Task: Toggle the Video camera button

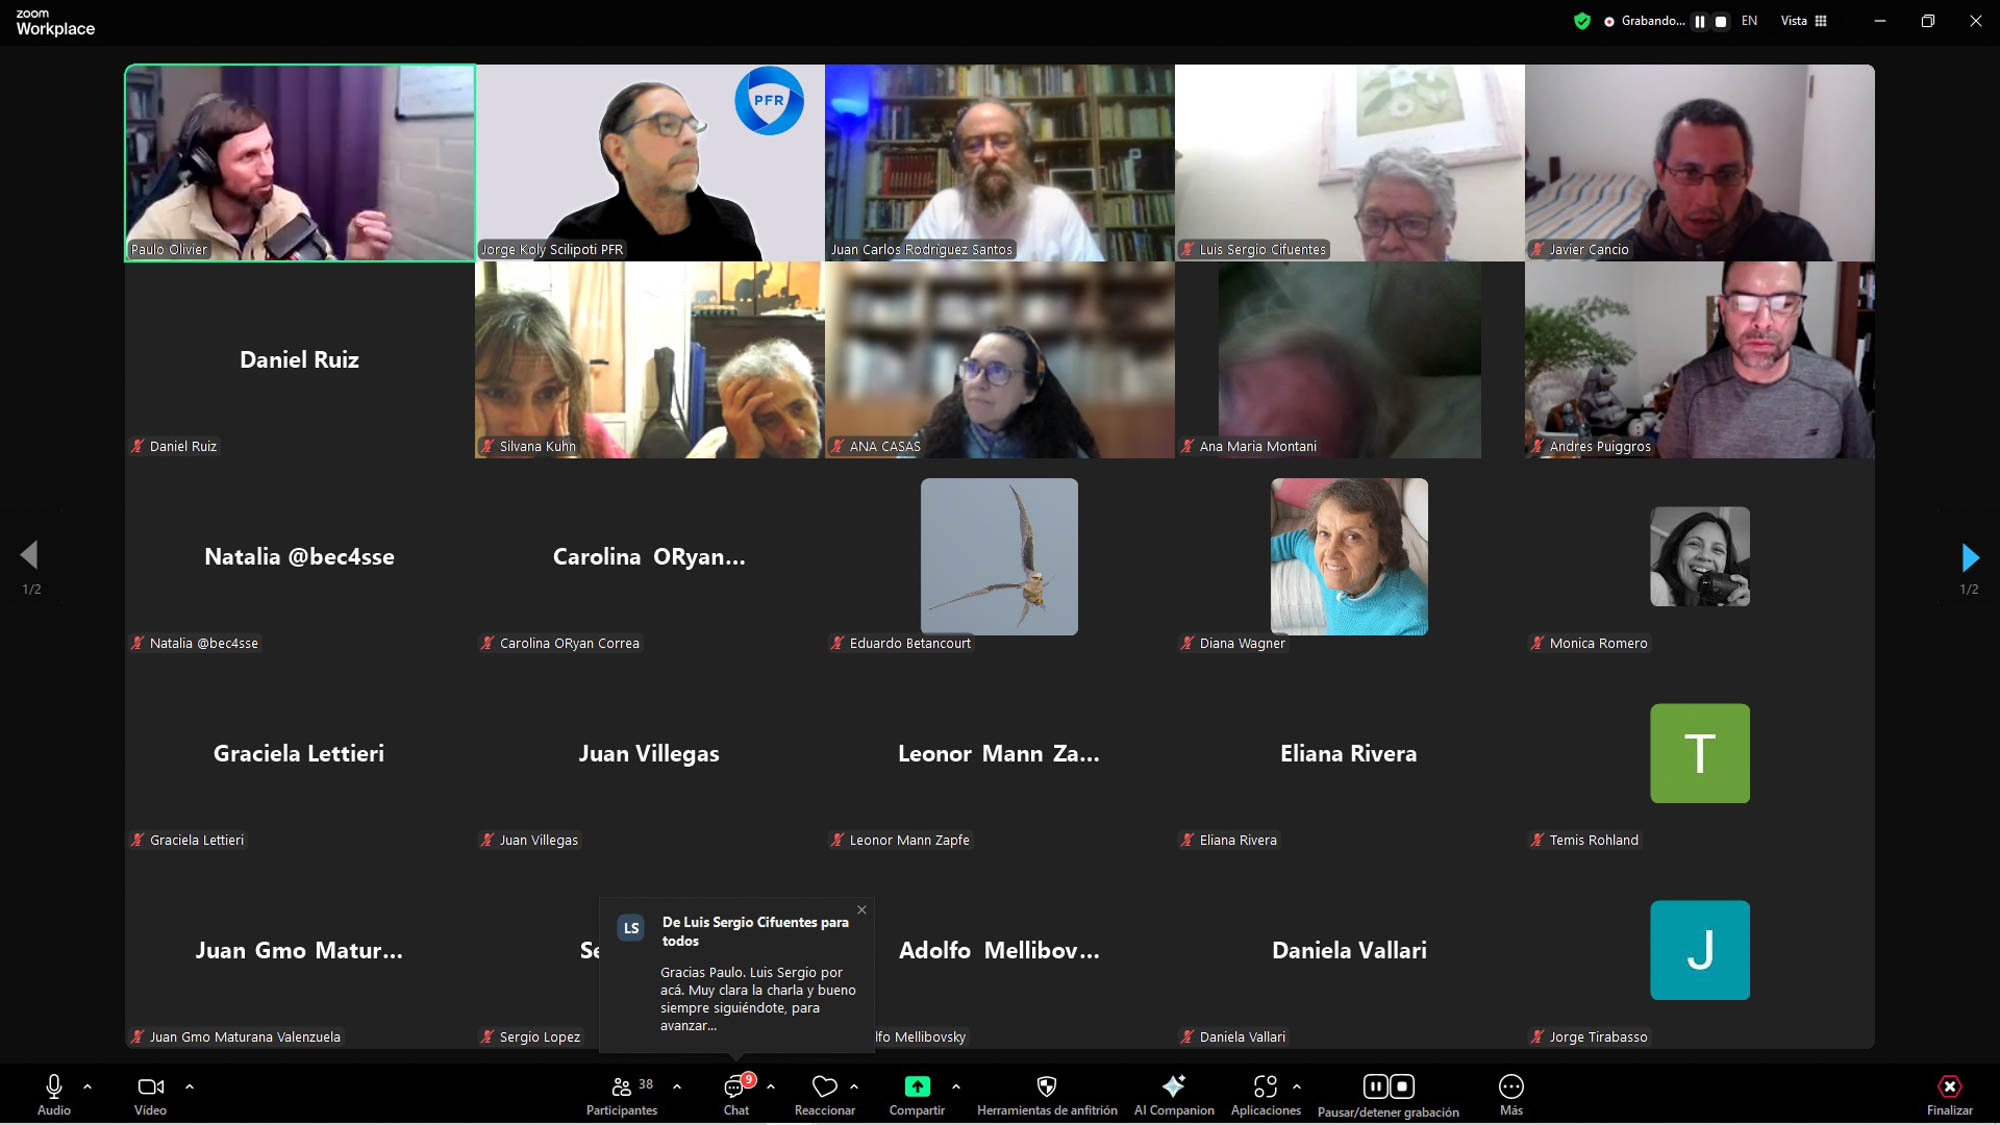Action: coord(150,1094)
